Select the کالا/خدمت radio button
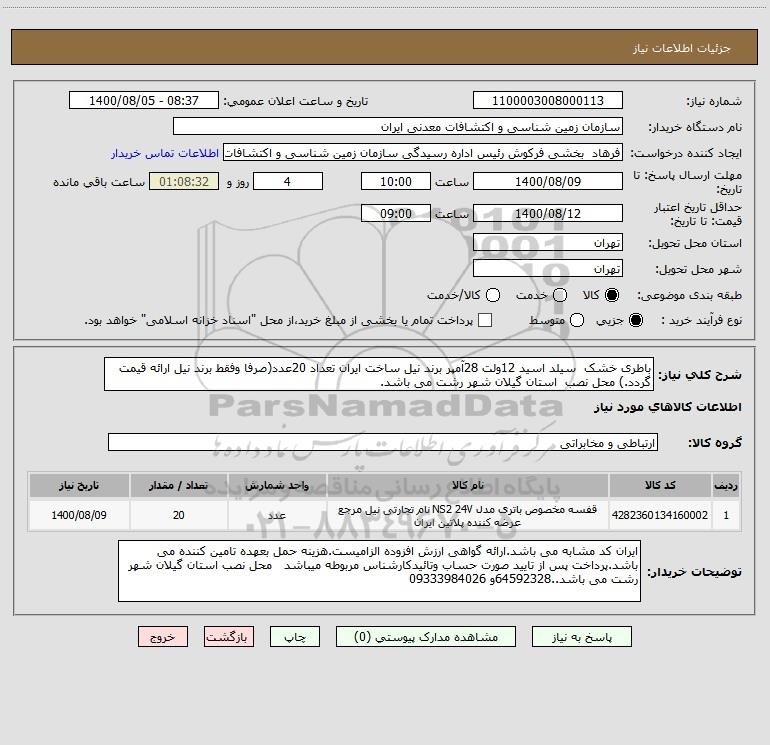The width and height of the screenshot is (770, 745). tap(493, 295)
